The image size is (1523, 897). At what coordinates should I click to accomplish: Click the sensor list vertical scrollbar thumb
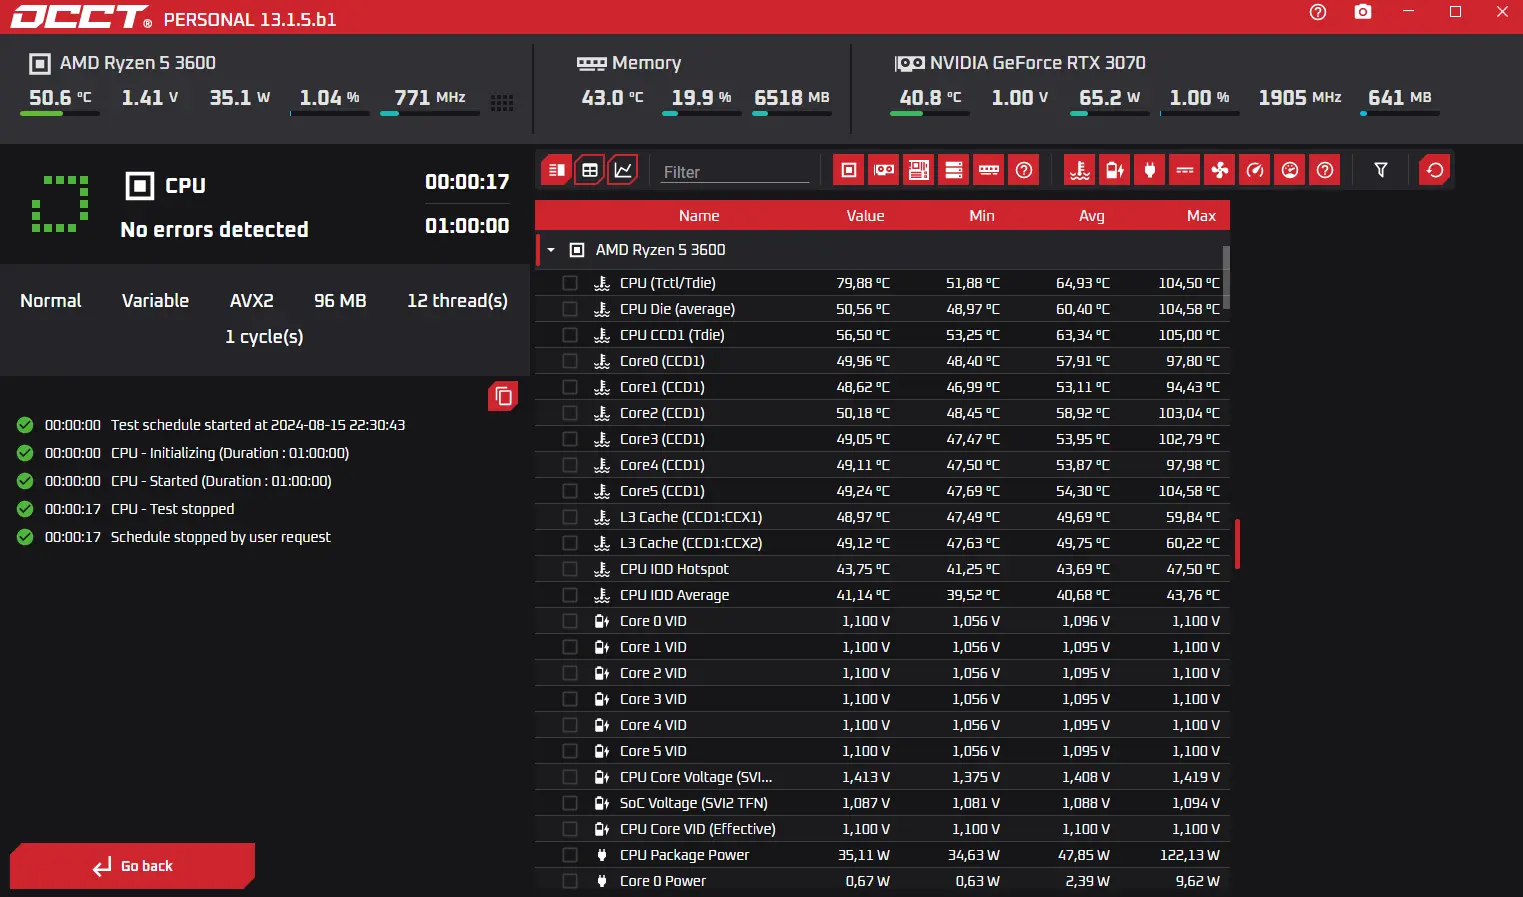point(1226,278)
